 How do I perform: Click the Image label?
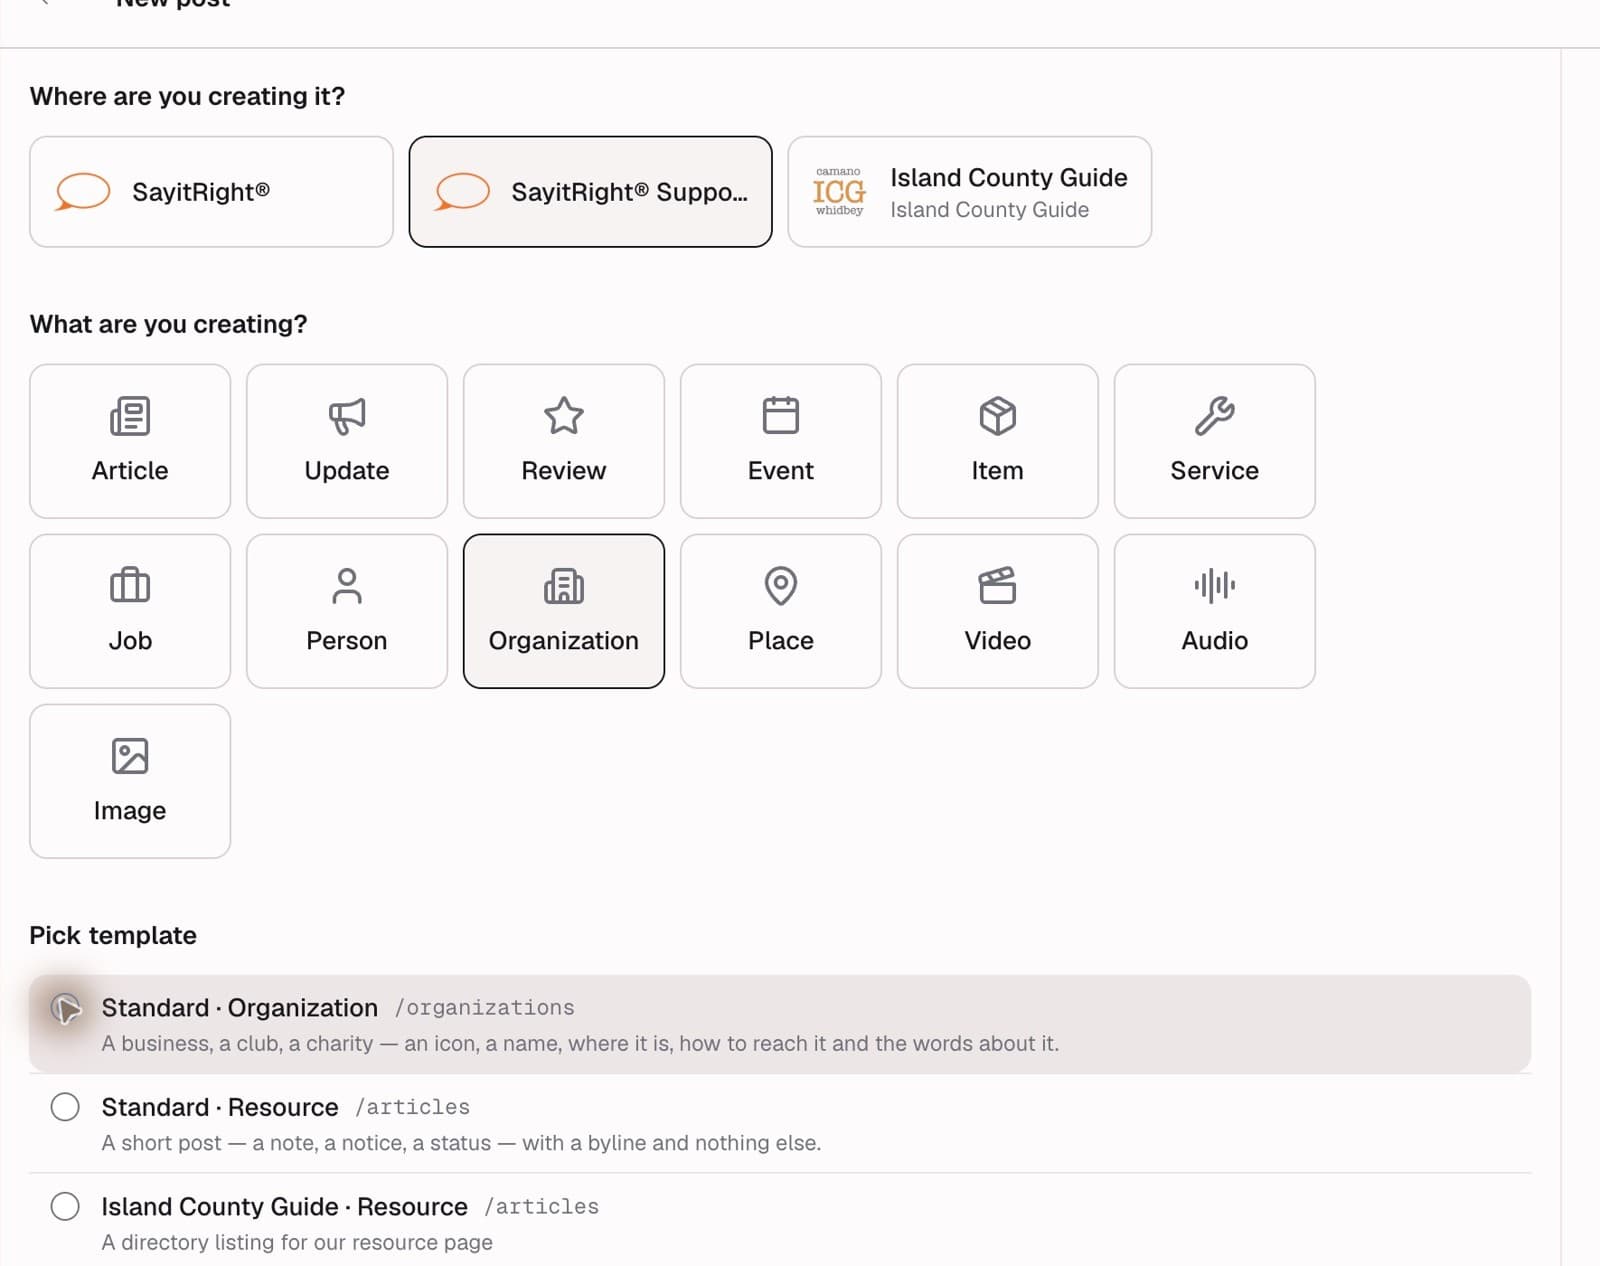pos(130,811)
